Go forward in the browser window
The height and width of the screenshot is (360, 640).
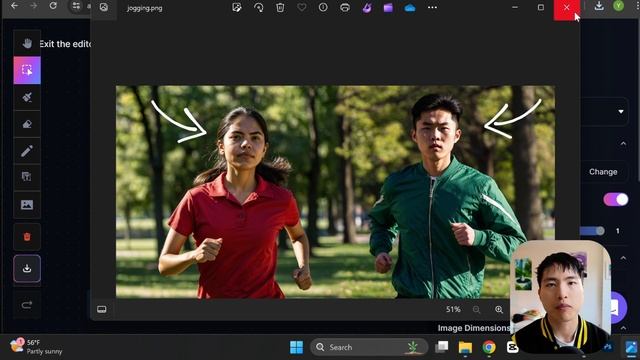pos(33,6)
